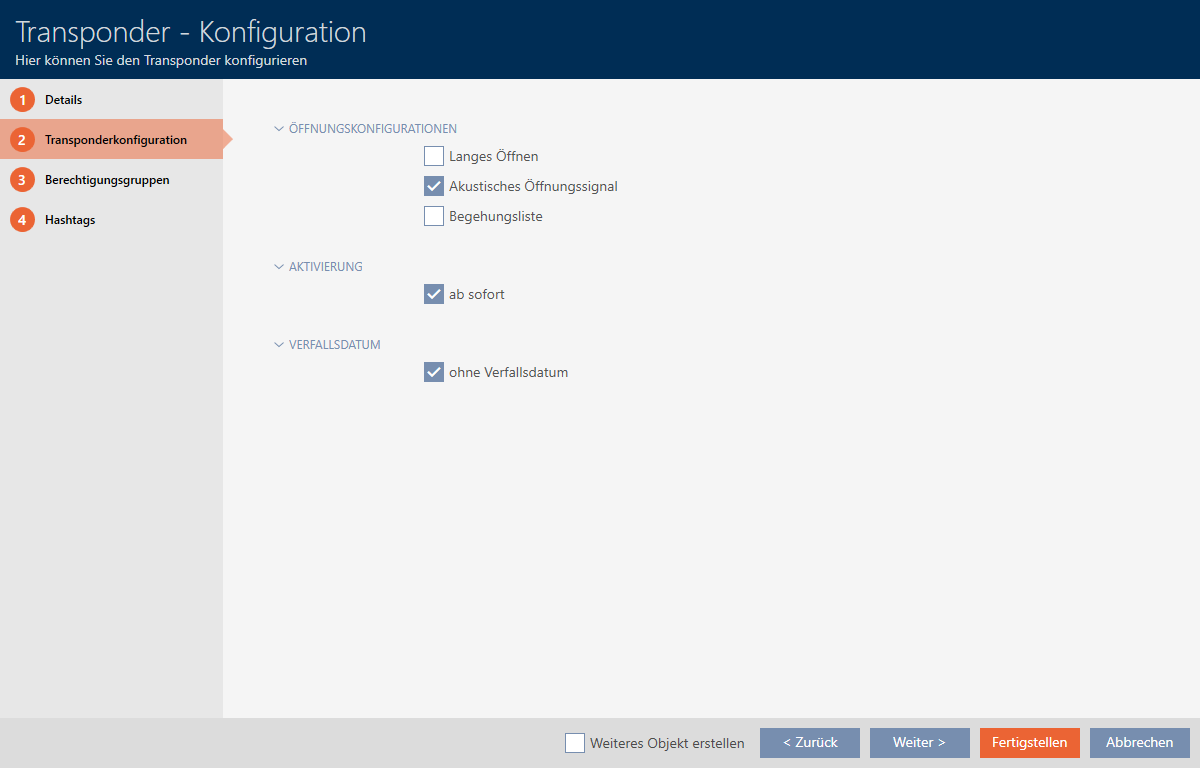Open the Berechtigungsgruppen step label
Screen dimensions: 1200x768
107,180
